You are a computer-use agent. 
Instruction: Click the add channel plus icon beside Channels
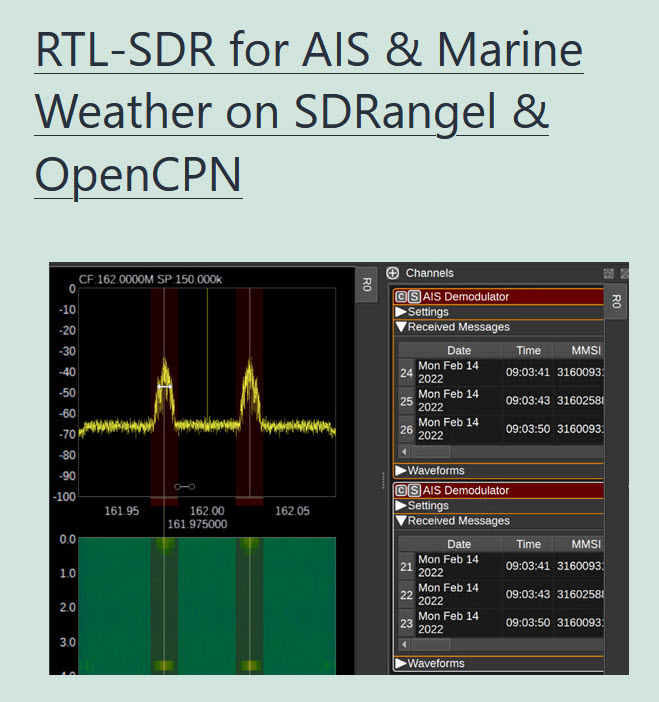point(392,273)
